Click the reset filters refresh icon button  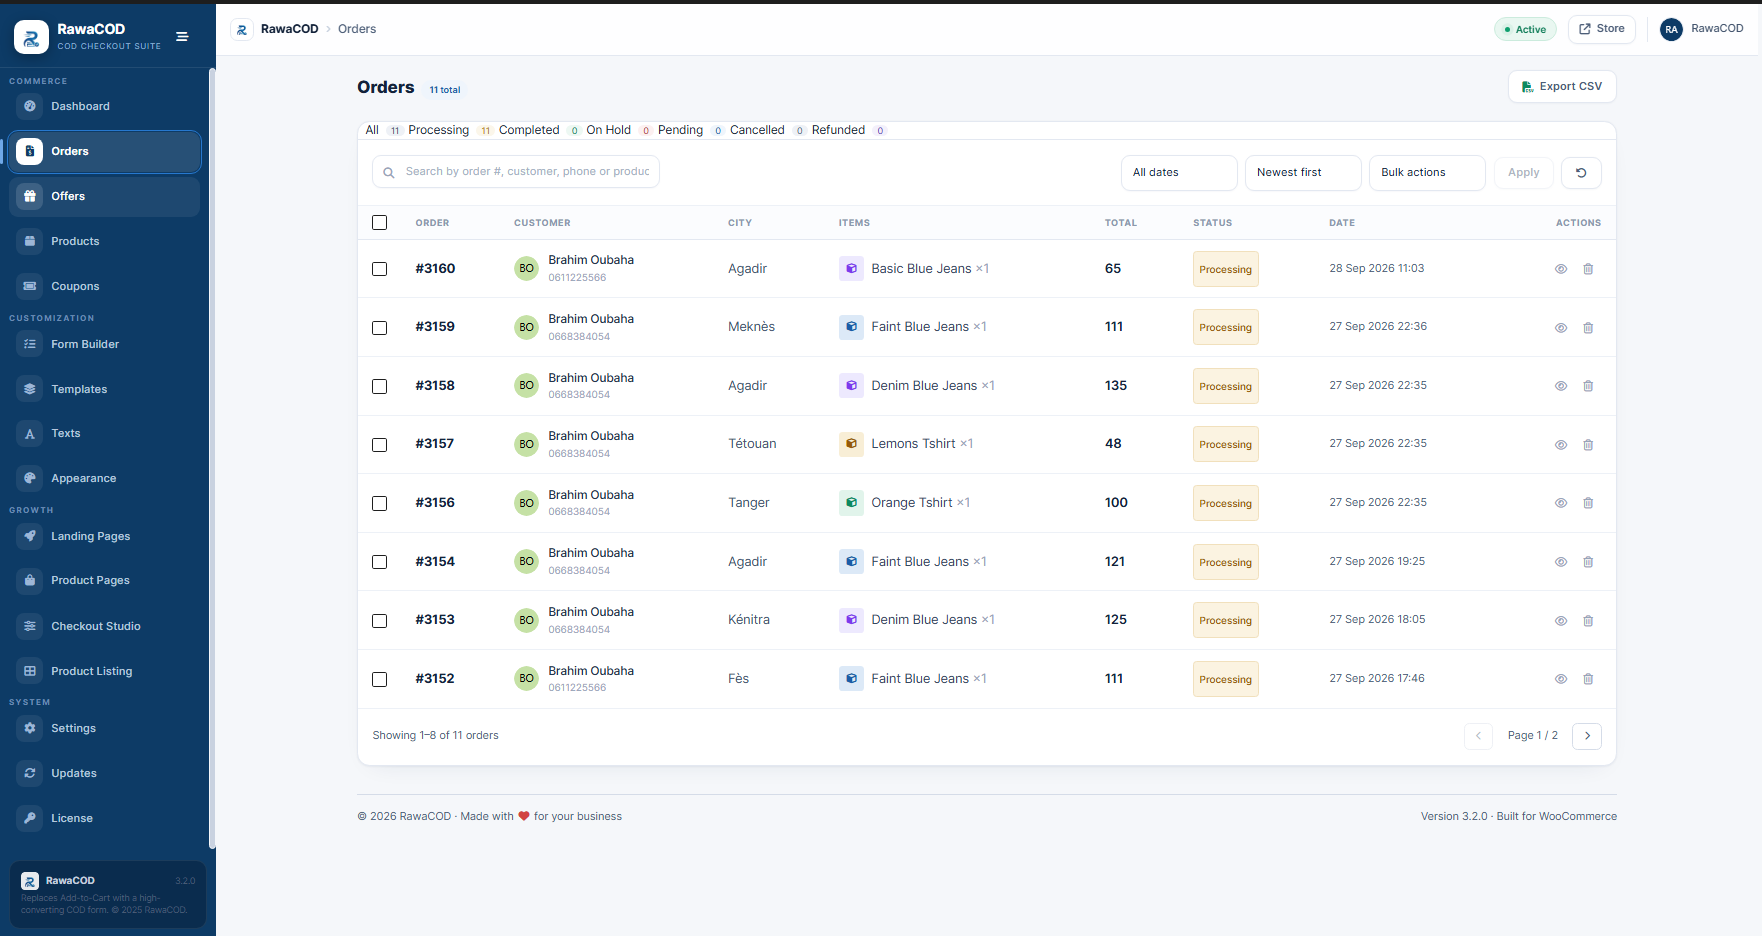1581,173
